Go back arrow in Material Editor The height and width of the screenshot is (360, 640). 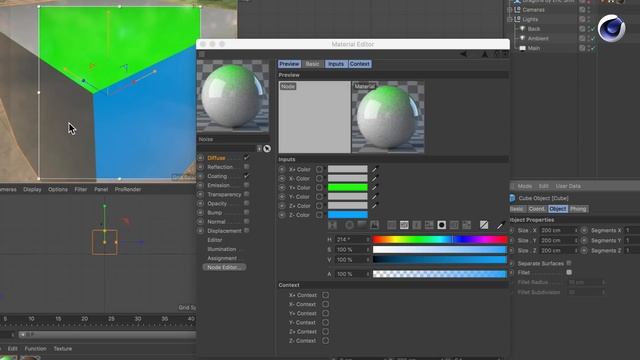(463, 54)
